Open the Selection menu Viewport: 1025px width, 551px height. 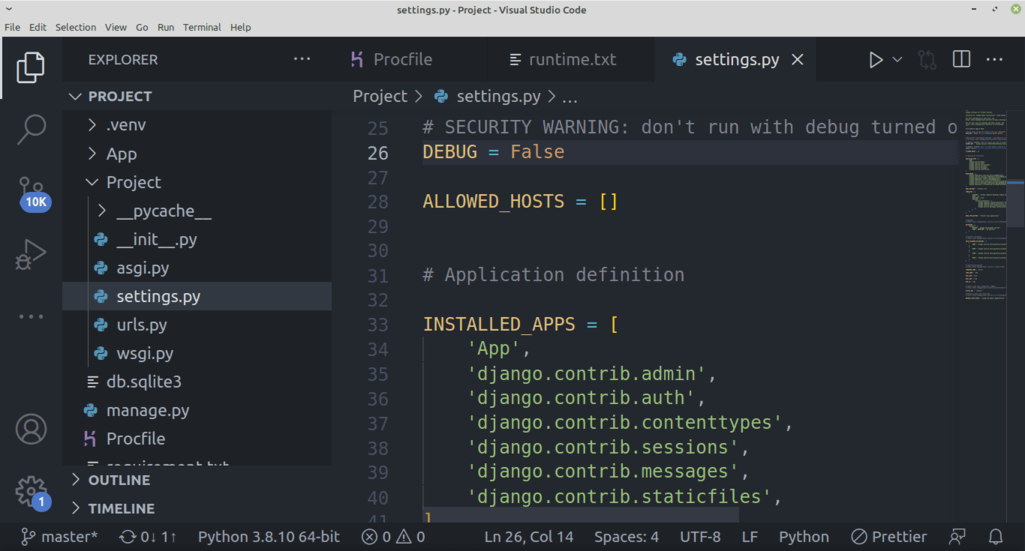(75, 27)
